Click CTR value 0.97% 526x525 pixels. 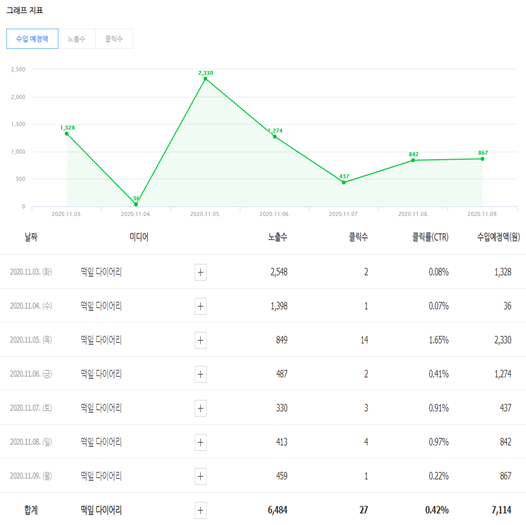tap(439, 442)
